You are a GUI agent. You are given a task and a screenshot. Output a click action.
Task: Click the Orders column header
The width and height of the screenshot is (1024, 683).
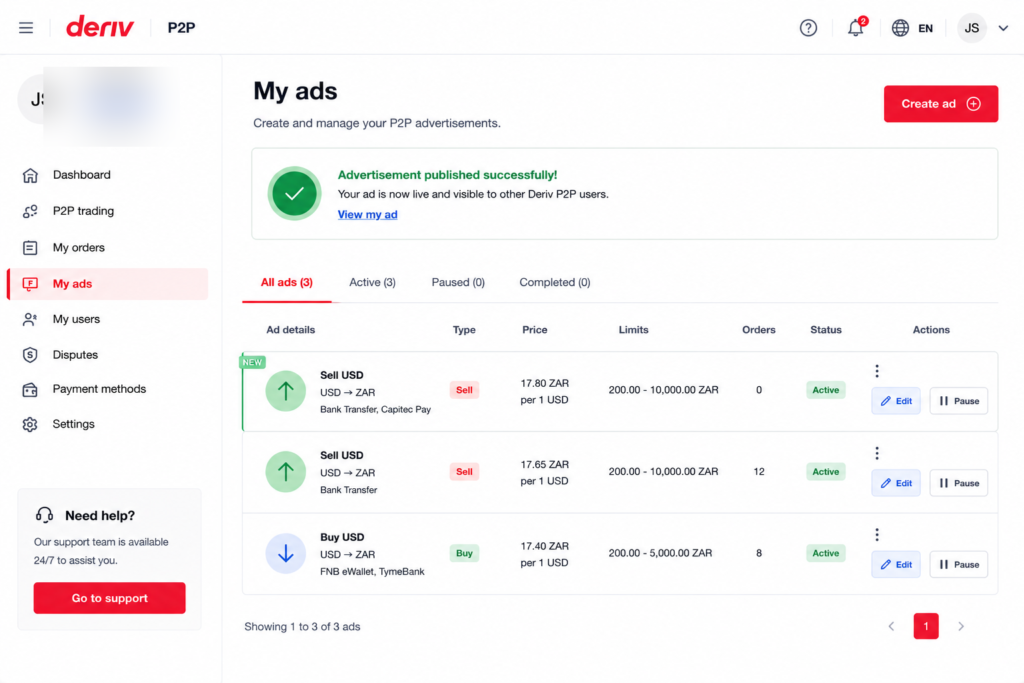pyautogui.click(x=759, y=330)
